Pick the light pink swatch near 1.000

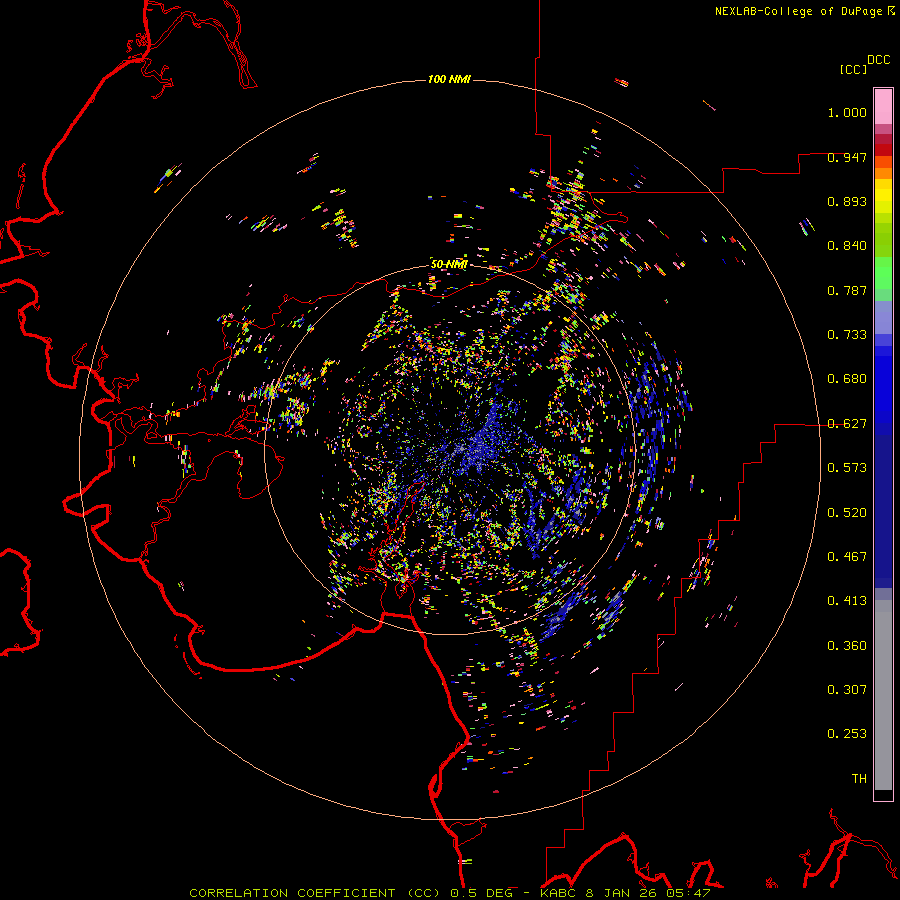coord(883,107)
